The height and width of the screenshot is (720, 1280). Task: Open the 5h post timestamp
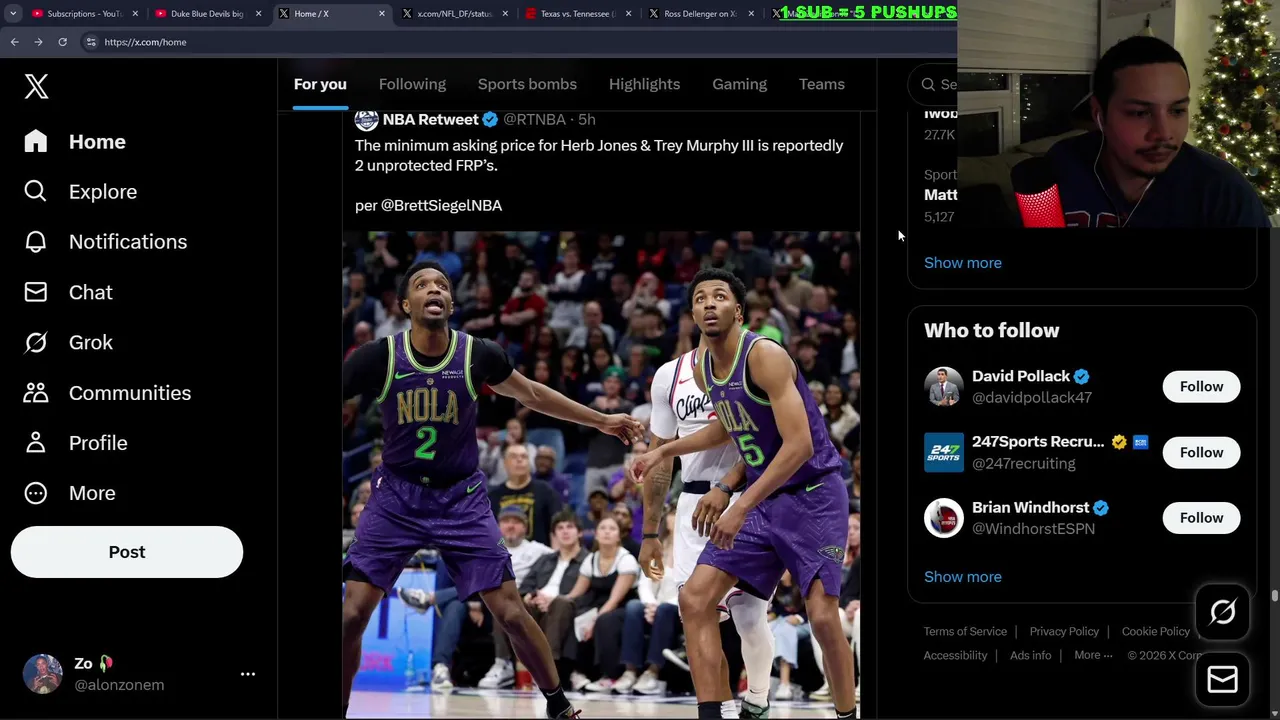pos(587,119)
